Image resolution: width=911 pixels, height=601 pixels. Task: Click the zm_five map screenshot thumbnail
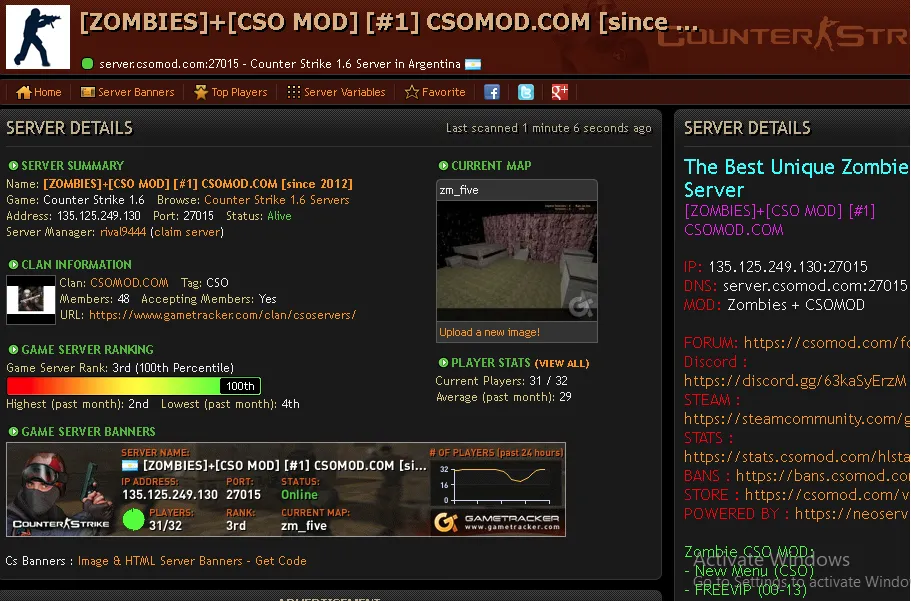coord(517,260)
